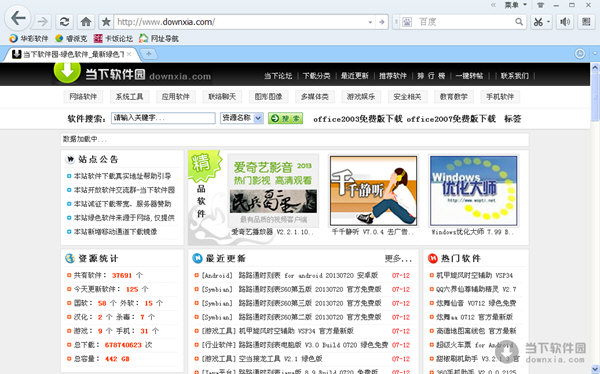Expand the tab list arrow at tab bar end
The image size is (600, 374).
[x=595, y=54]
